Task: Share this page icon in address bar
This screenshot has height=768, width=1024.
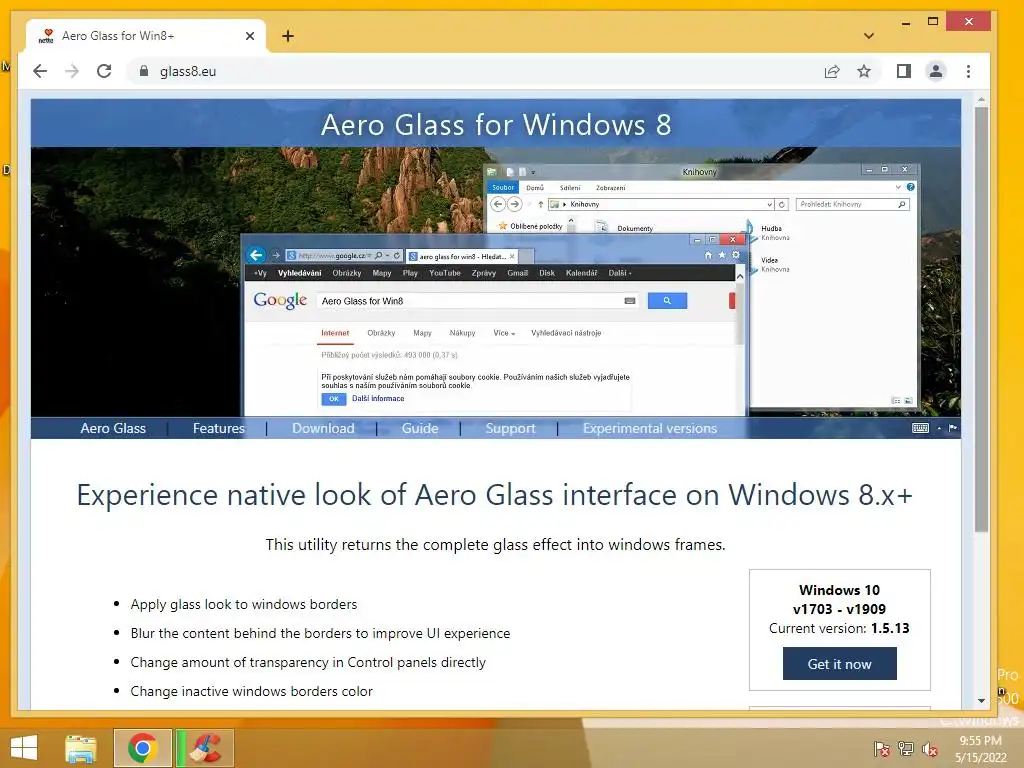Action: [832, 71]
